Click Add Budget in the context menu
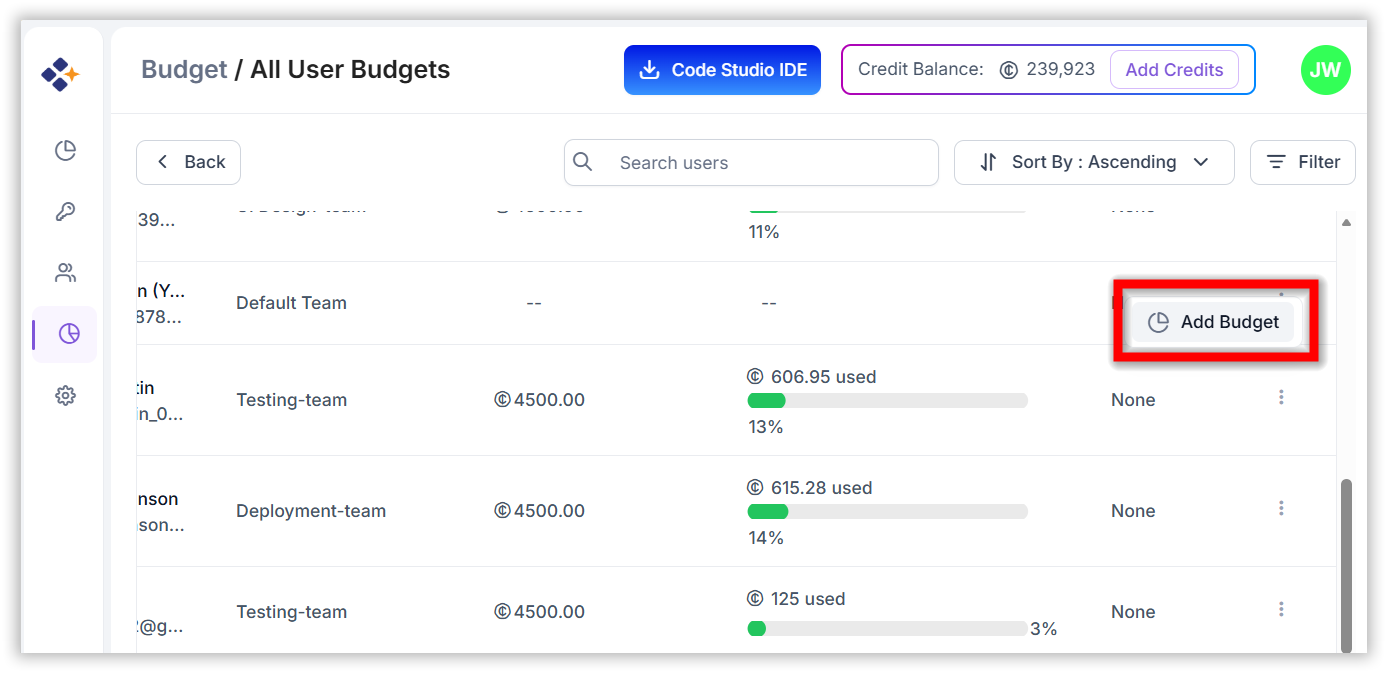The image size is (1387, 673). click(1213, 322)
